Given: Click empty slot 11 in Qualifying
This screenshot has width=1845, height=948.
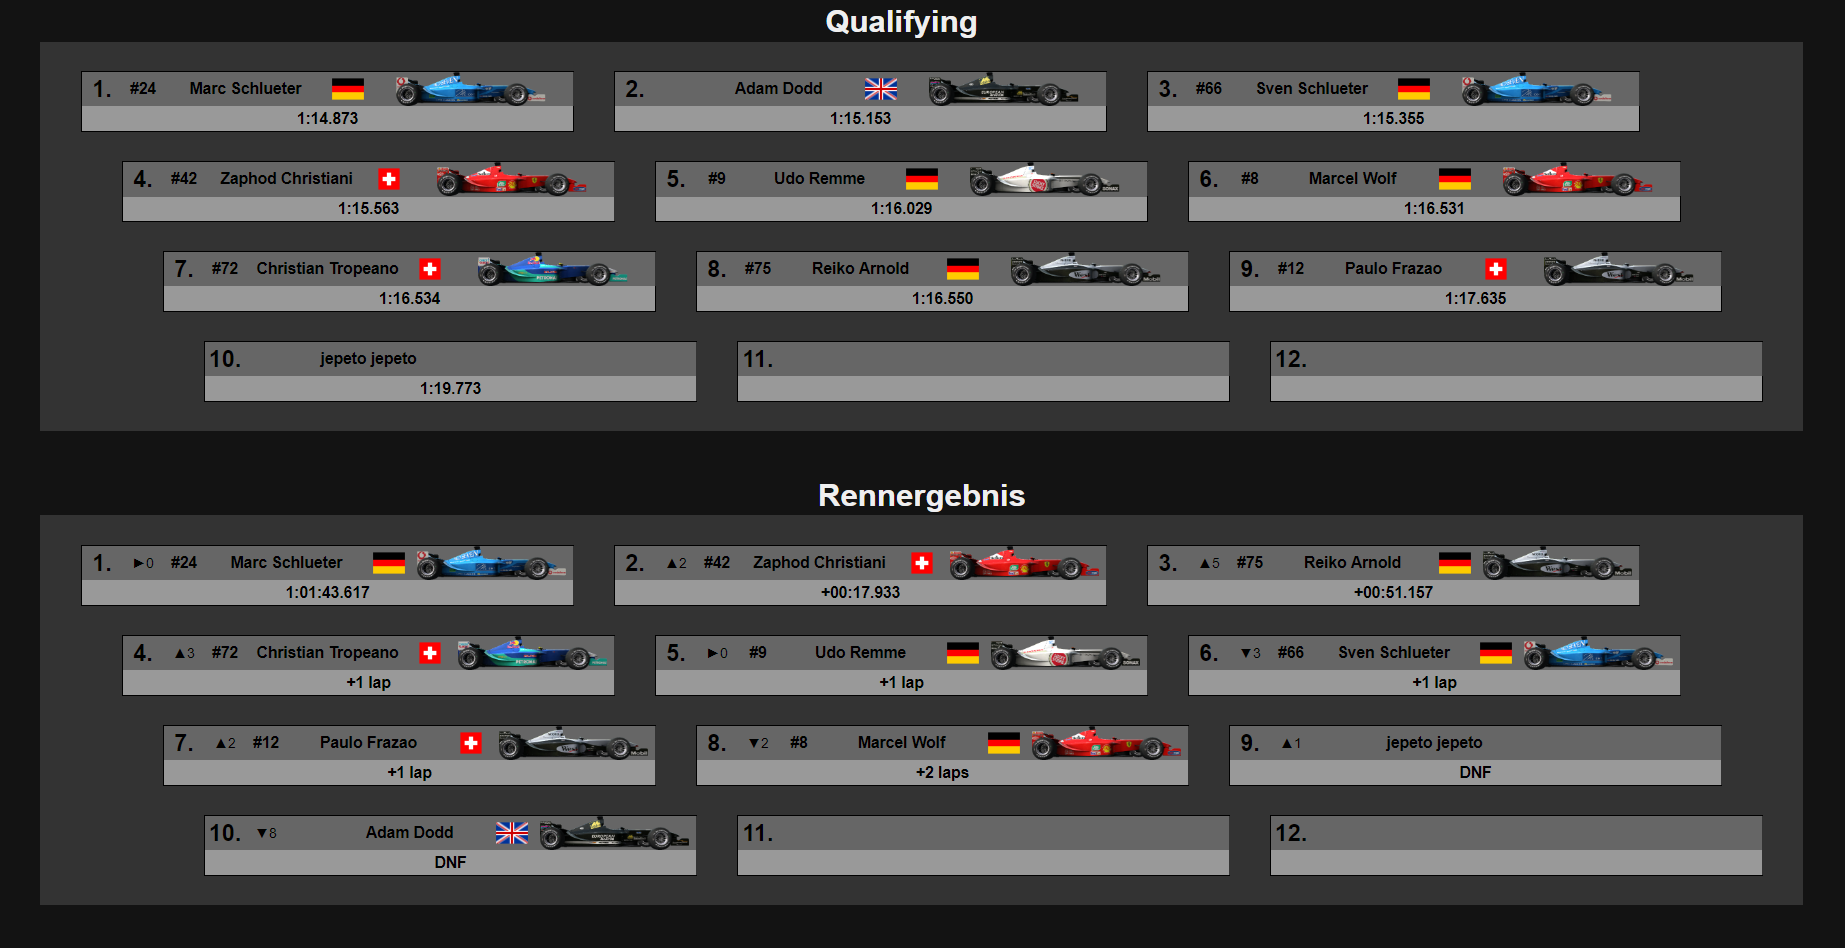Looking at the screenshot, I should pos(983,372).
